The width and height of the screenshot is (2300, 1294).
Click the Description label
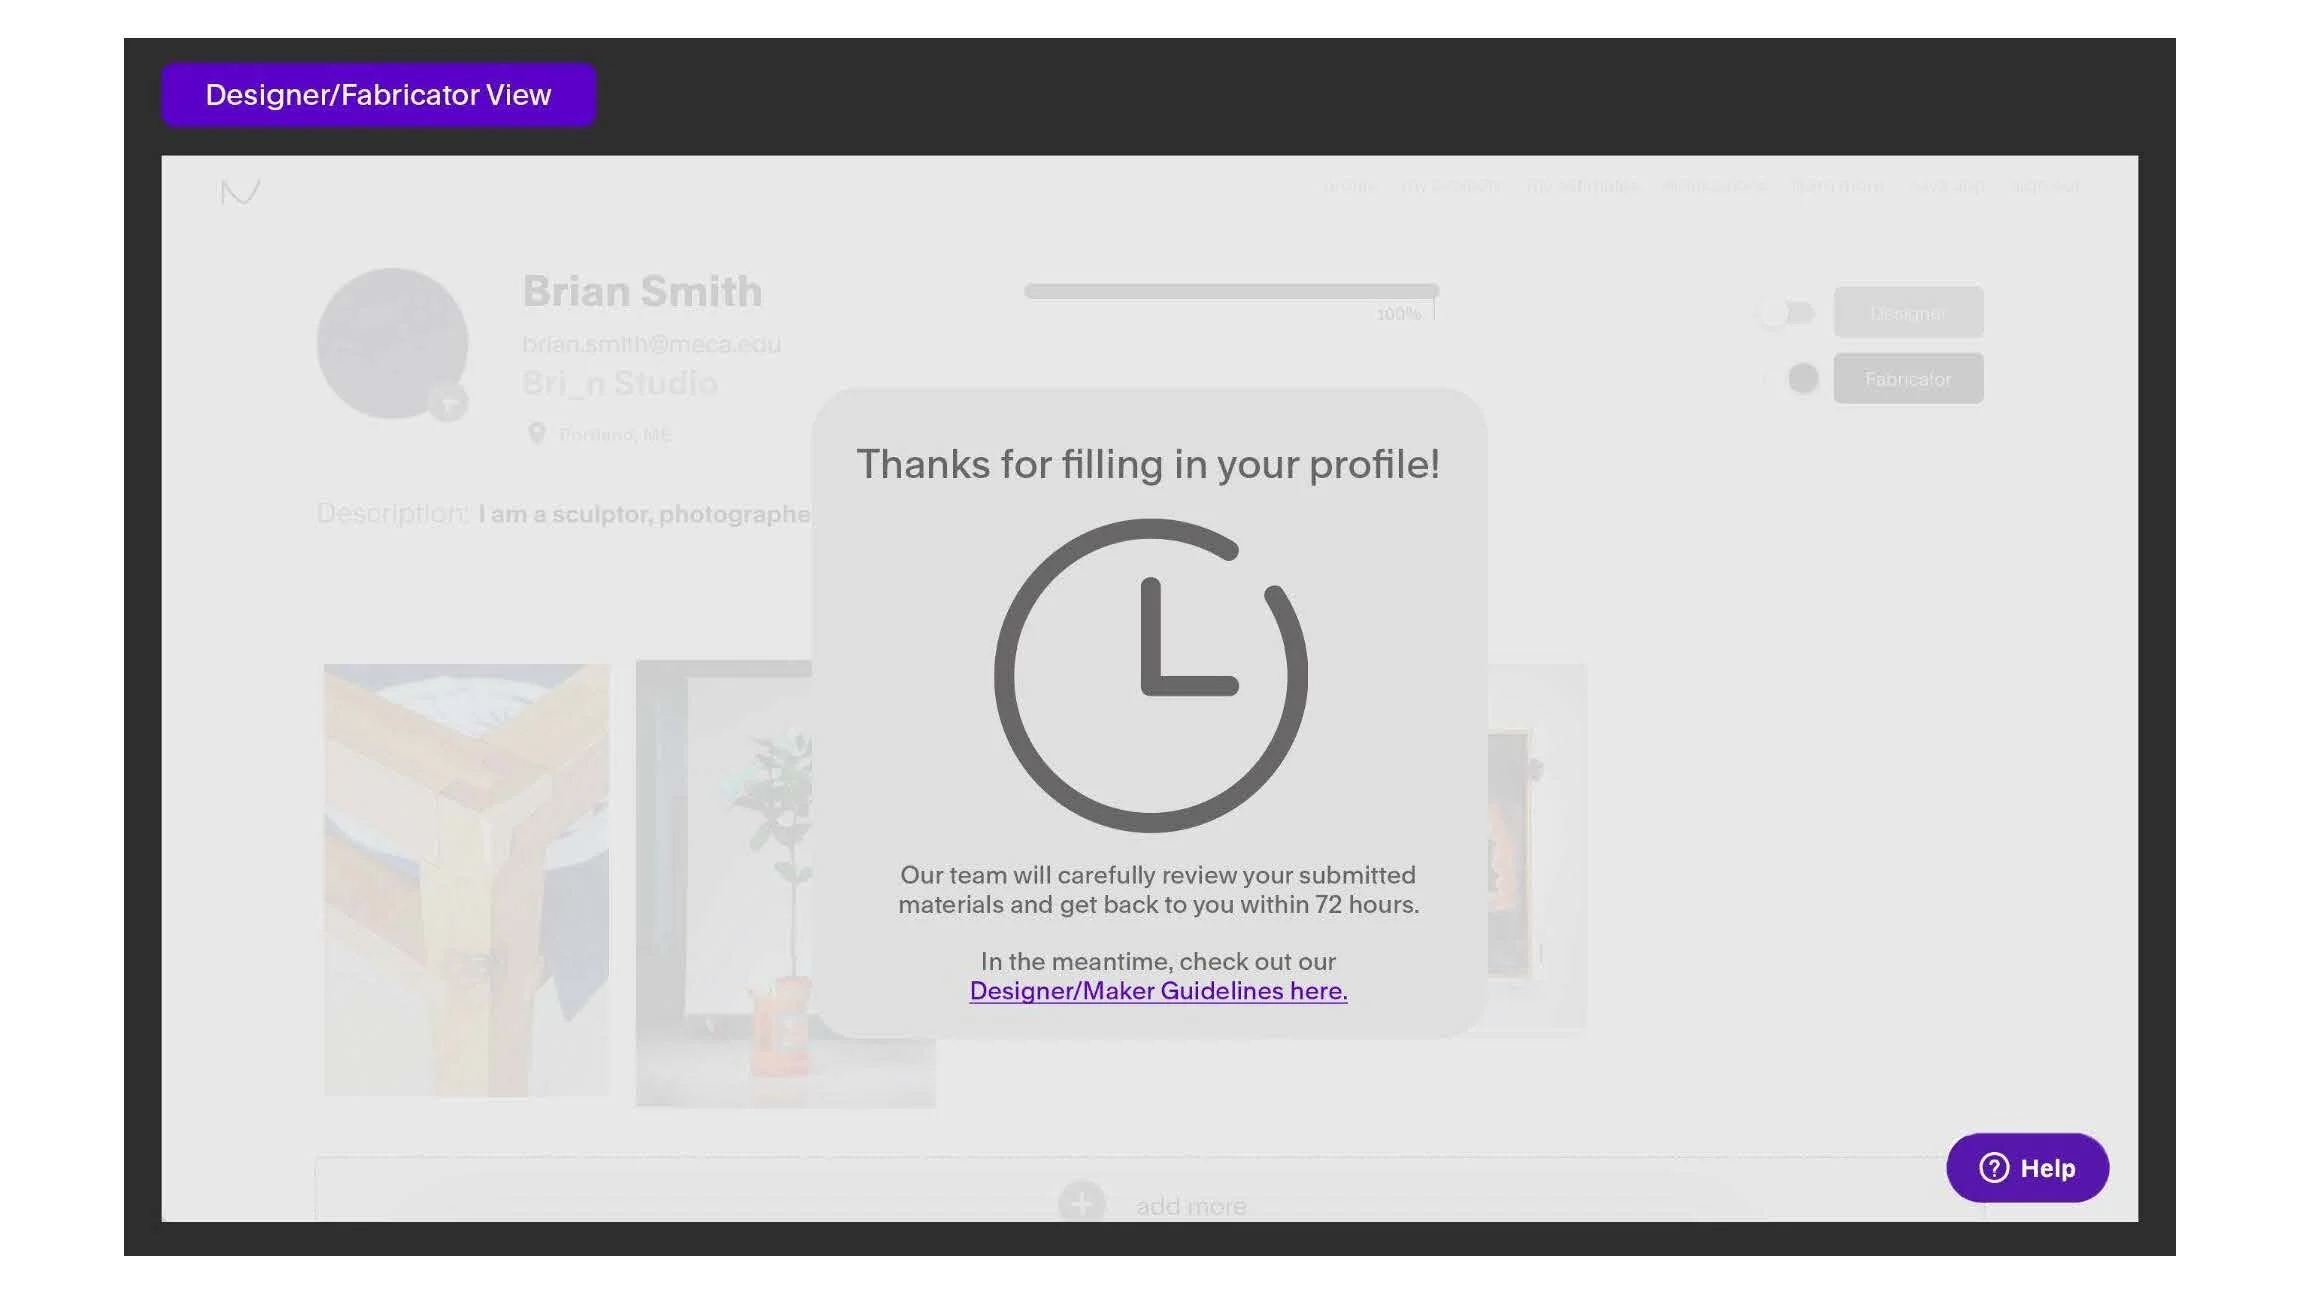[x=393, y=513]
